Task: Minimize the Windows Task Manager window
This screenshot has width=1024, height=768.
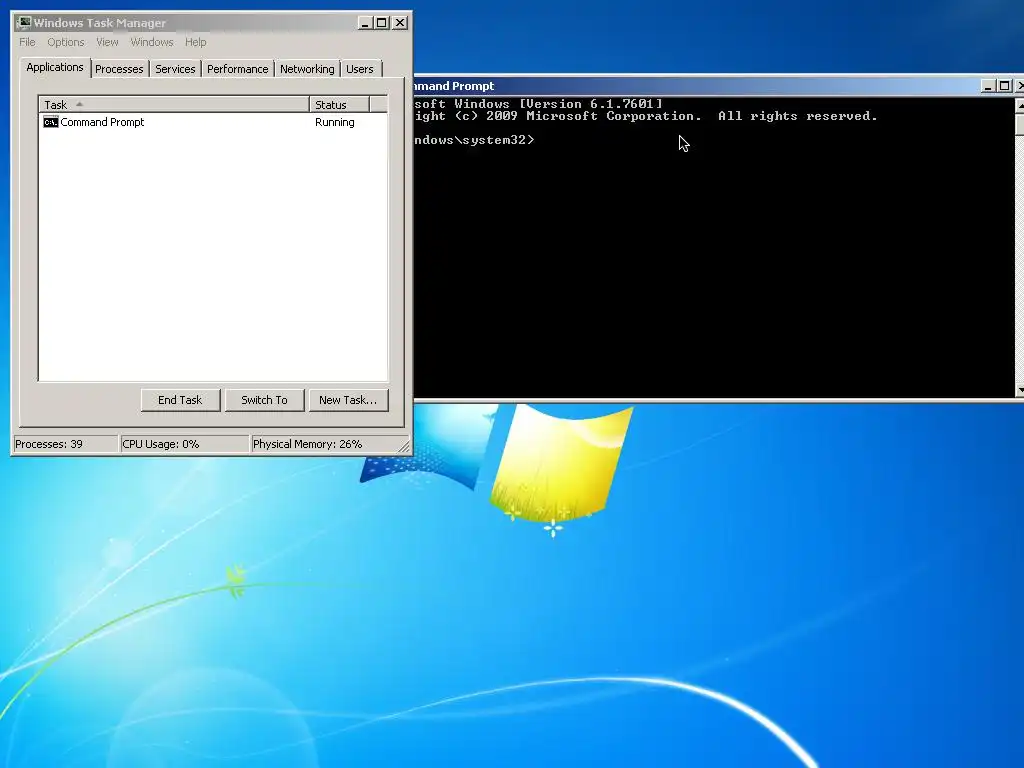Action: pyautogui.click(x=365, y=23)
